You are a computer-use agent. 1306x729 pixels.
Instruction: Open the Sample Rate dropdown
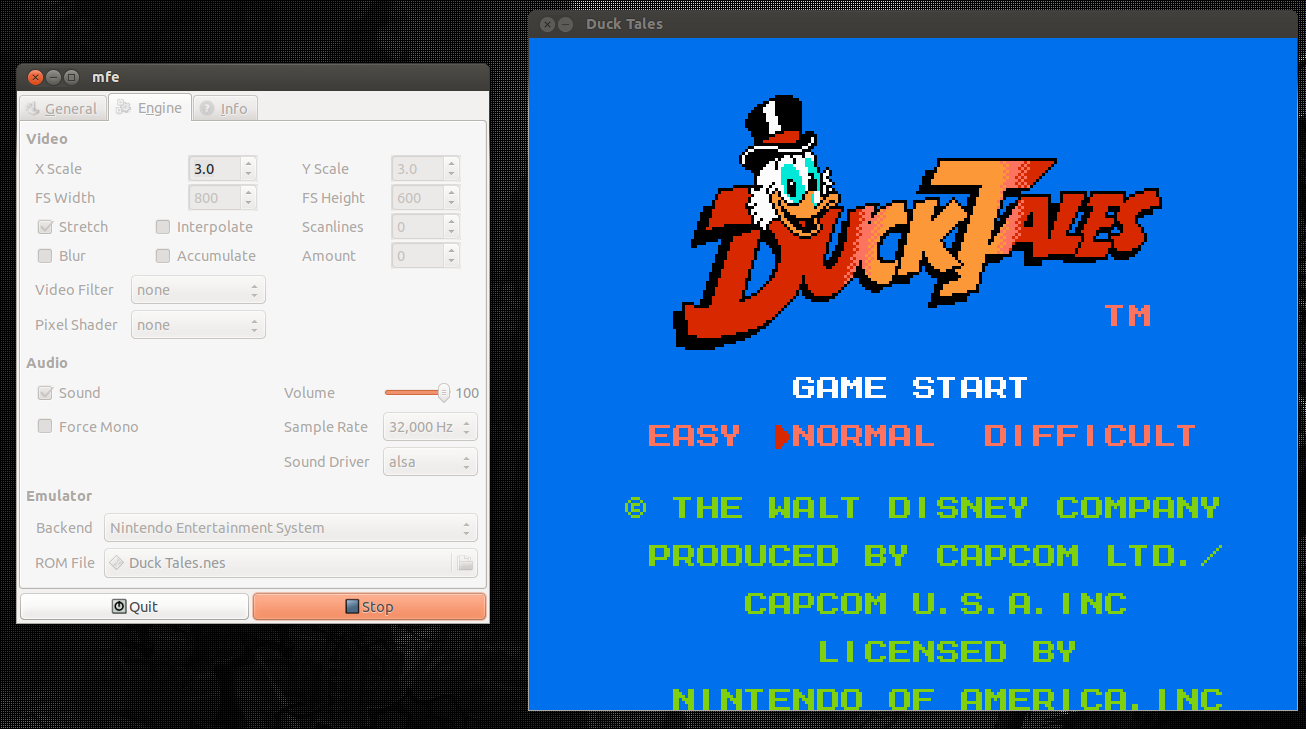pyautogui.click(x=430, y=427)
